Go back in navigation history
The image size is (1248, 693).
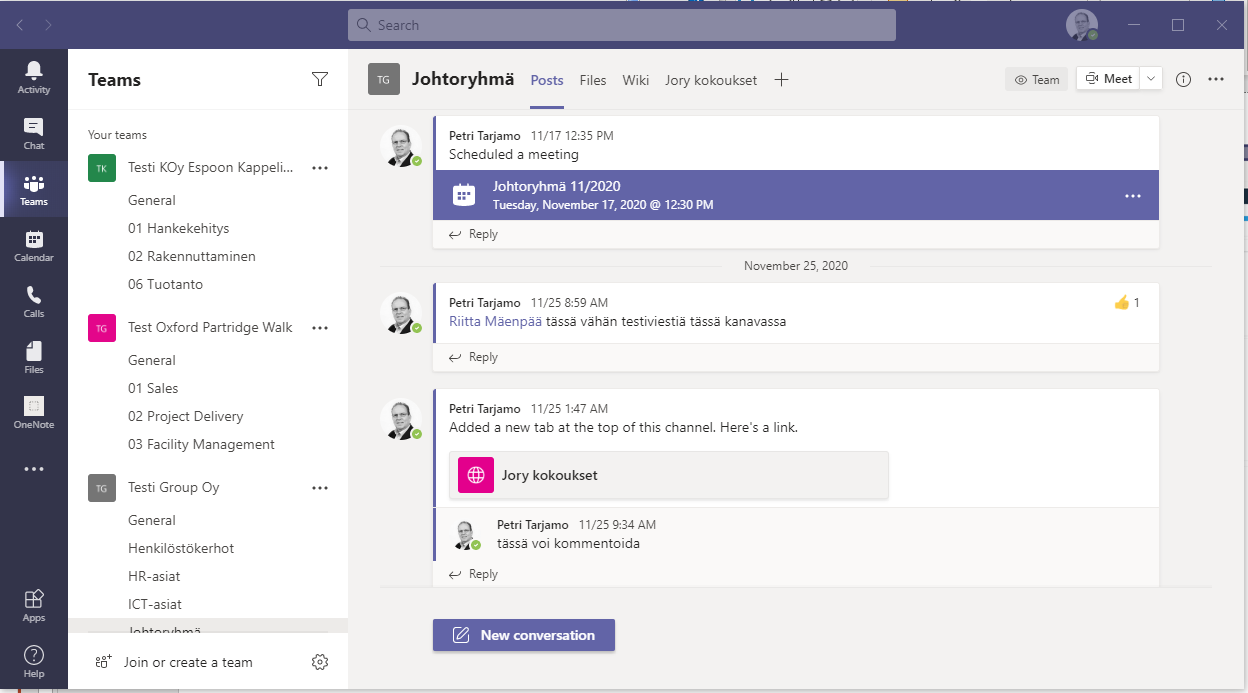(20, 25)
